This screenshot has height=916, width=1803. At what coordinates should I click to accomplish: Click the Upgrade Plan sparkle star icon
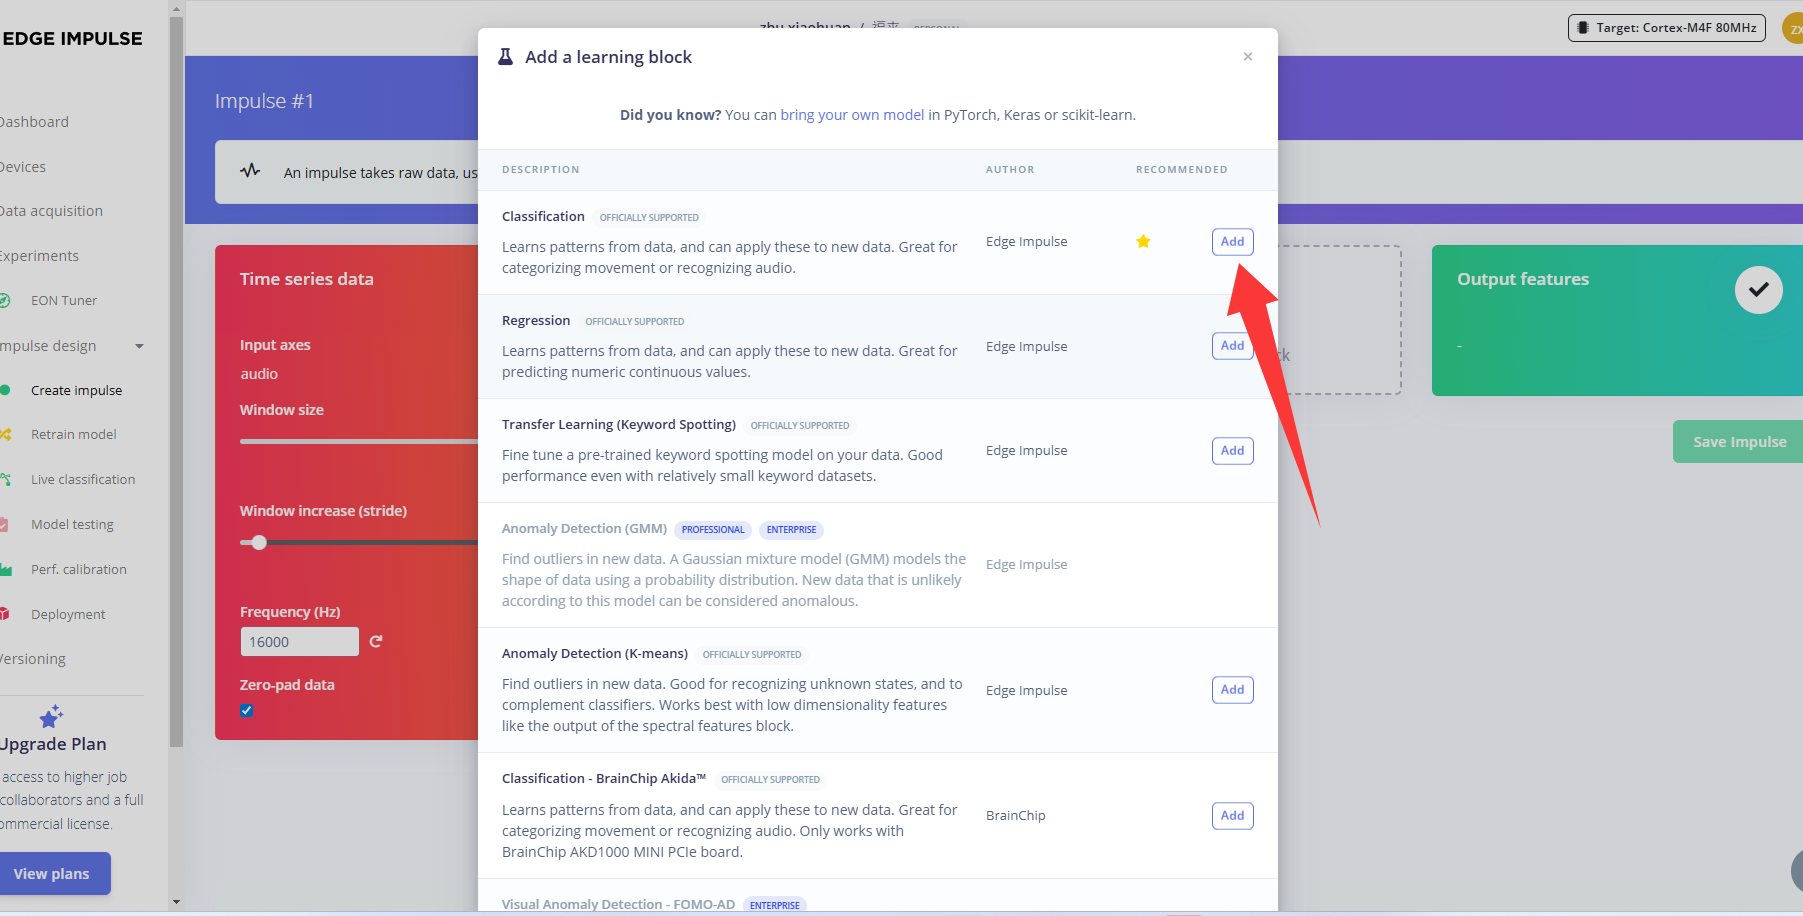click(51, 716)
